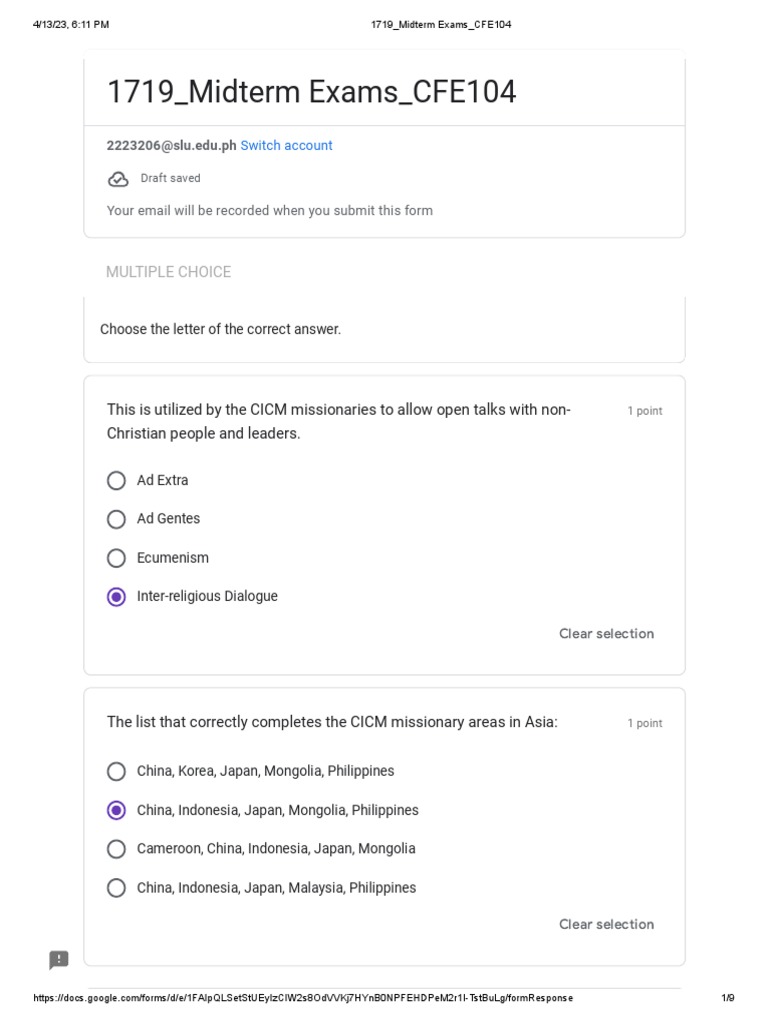Click the 2223206@slu.edu.ph email address

point(171,146)
